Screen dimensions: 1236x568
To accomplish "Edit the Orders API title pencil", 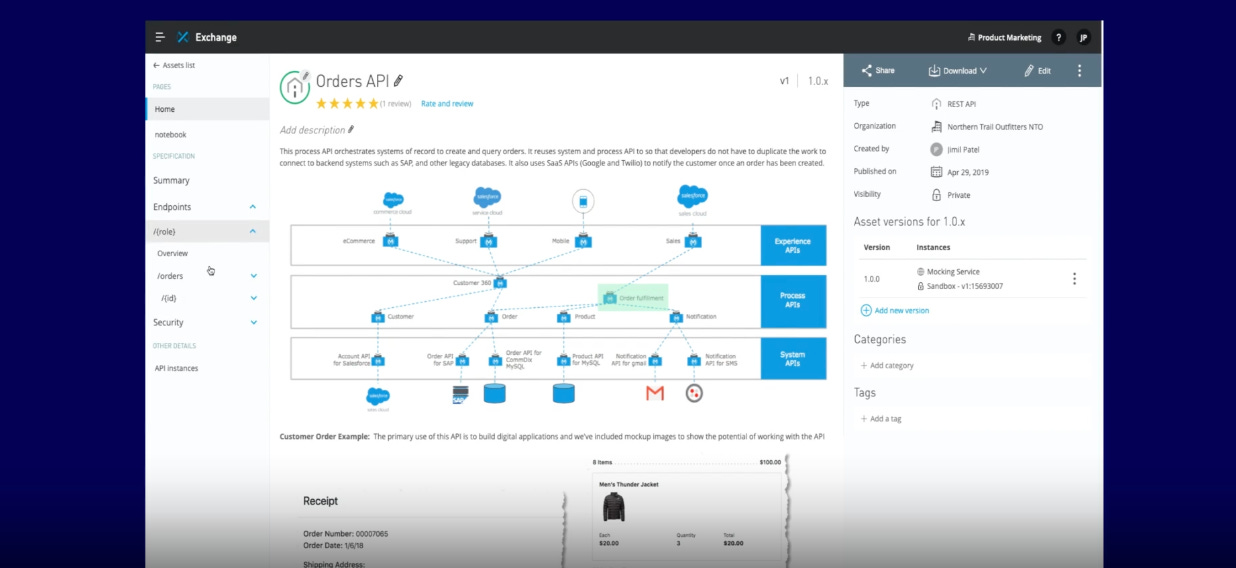I will coord(399,81).
